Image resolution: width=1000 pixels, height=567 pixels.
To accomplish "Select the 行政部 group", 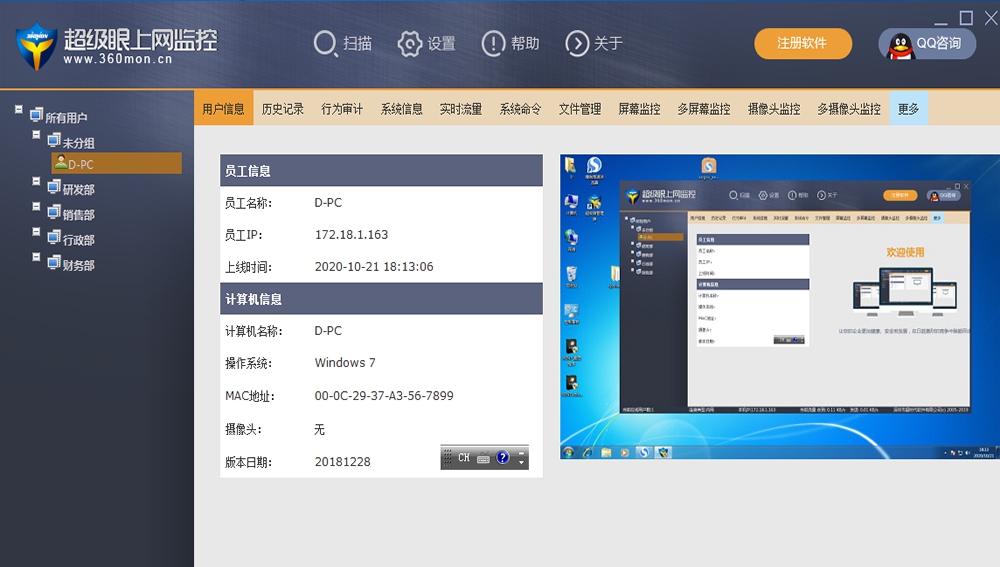I will (x=78, y=240).
